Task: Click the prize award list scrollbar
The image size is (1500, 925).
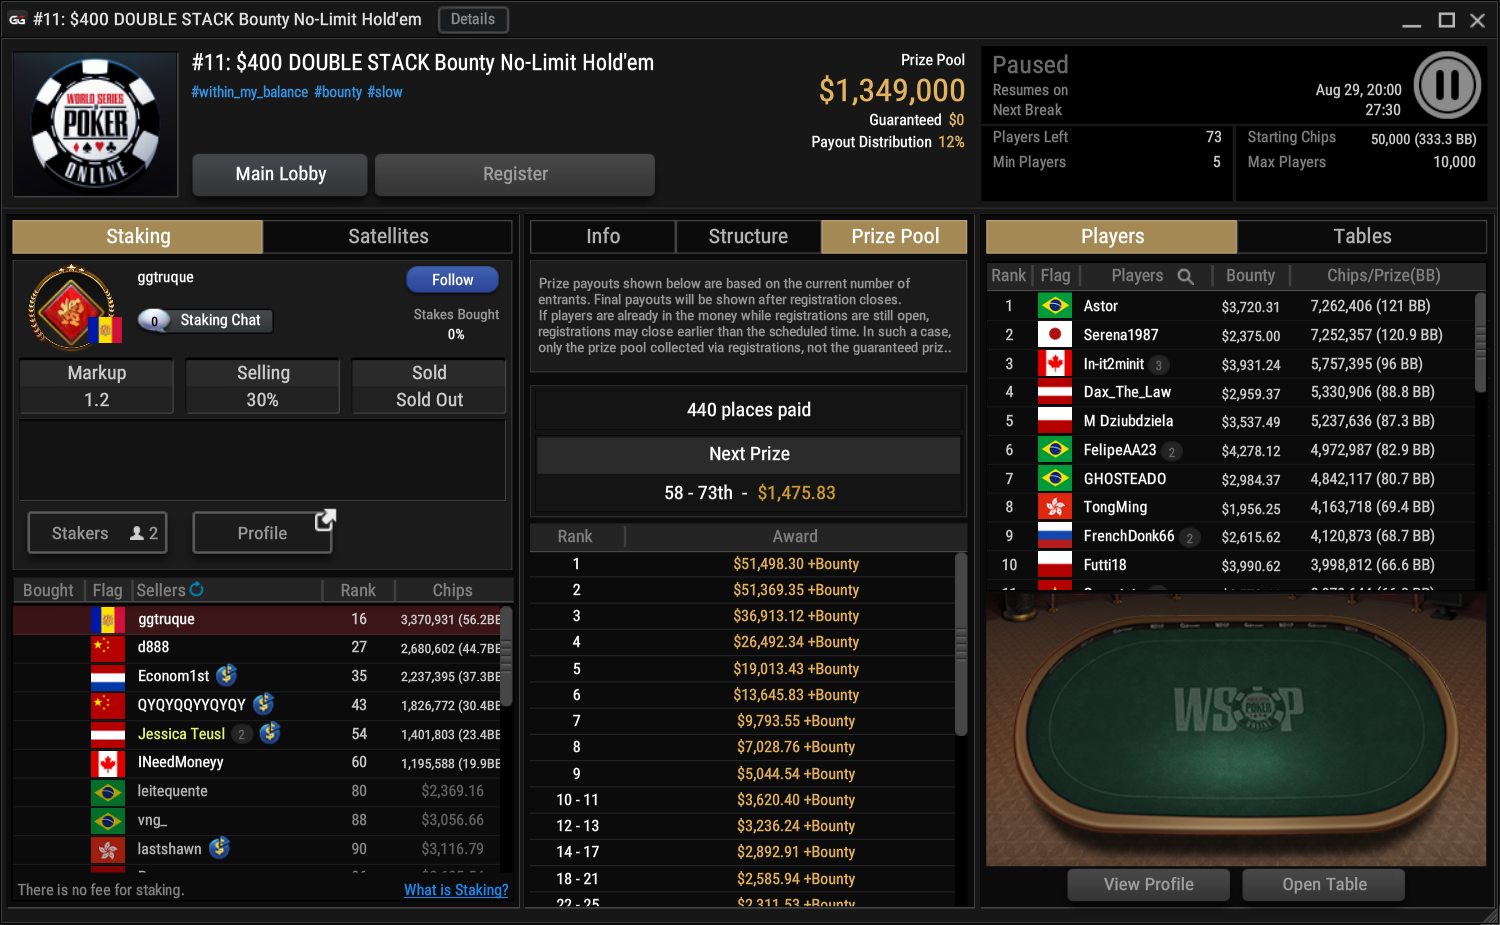Action: coord(961,645)
